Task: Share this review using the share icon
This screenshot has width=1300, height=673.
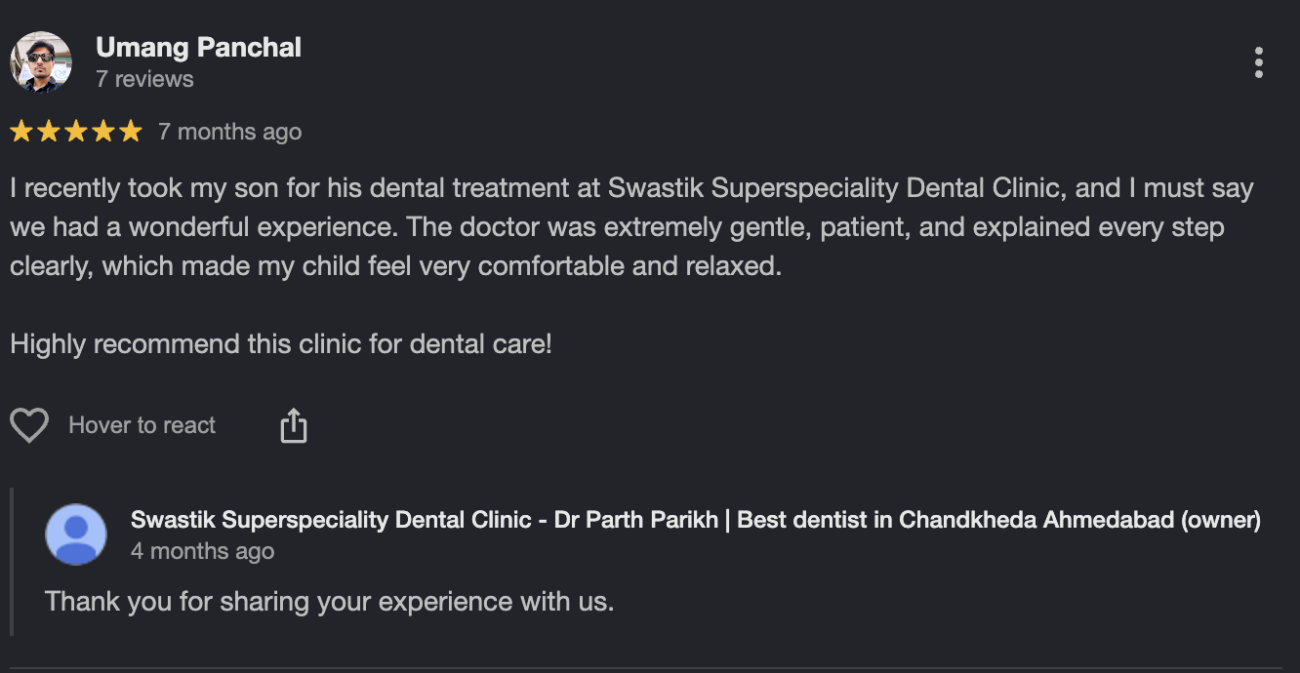Action: (x=293, y=425)
